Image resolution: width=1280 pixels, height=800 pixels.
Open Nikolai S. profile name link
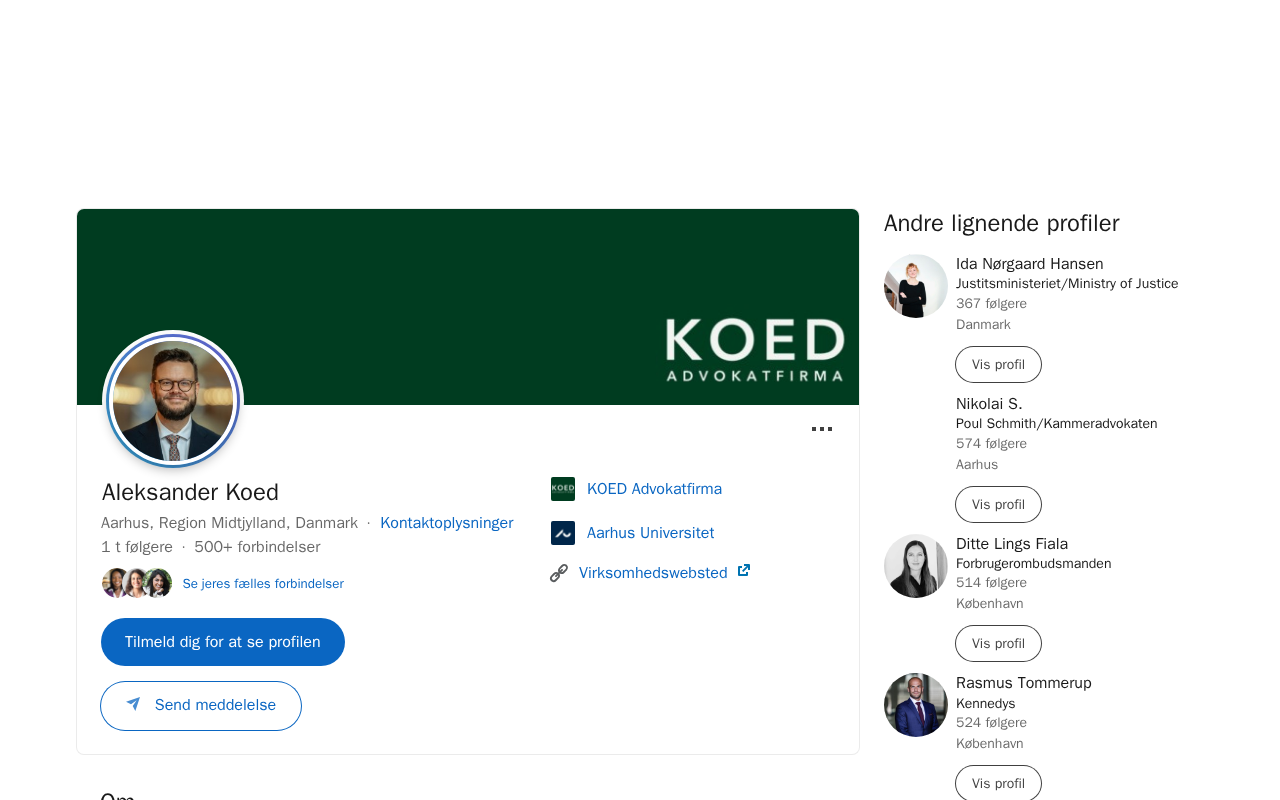[989, 404]
